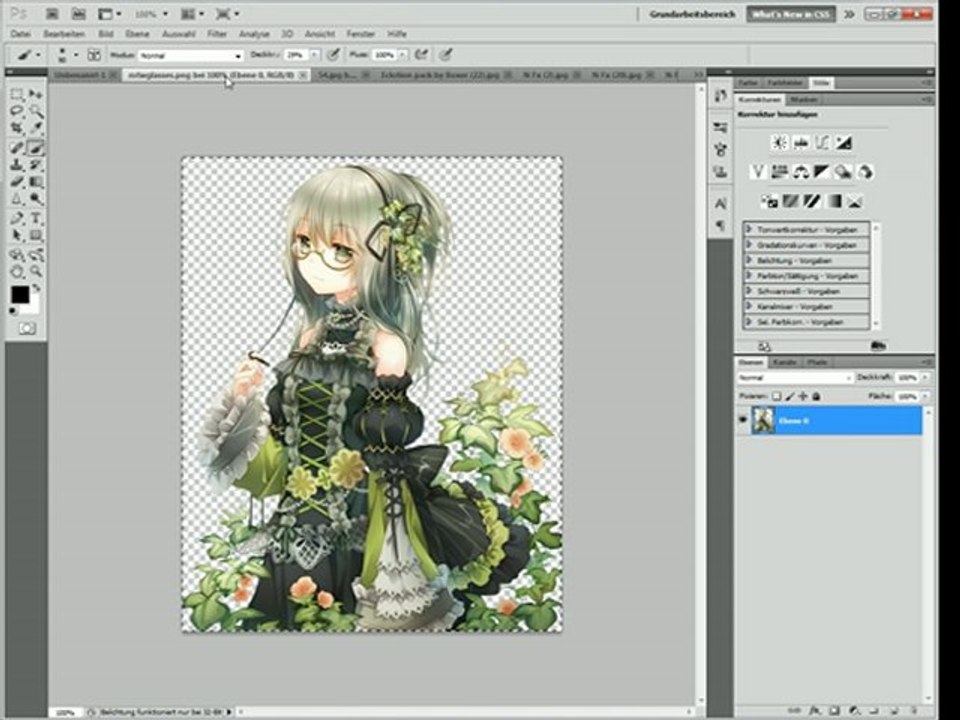Lock image pixels with brush lock
Image resolution: width=960 pixels, height=720 pixels.
790,396
